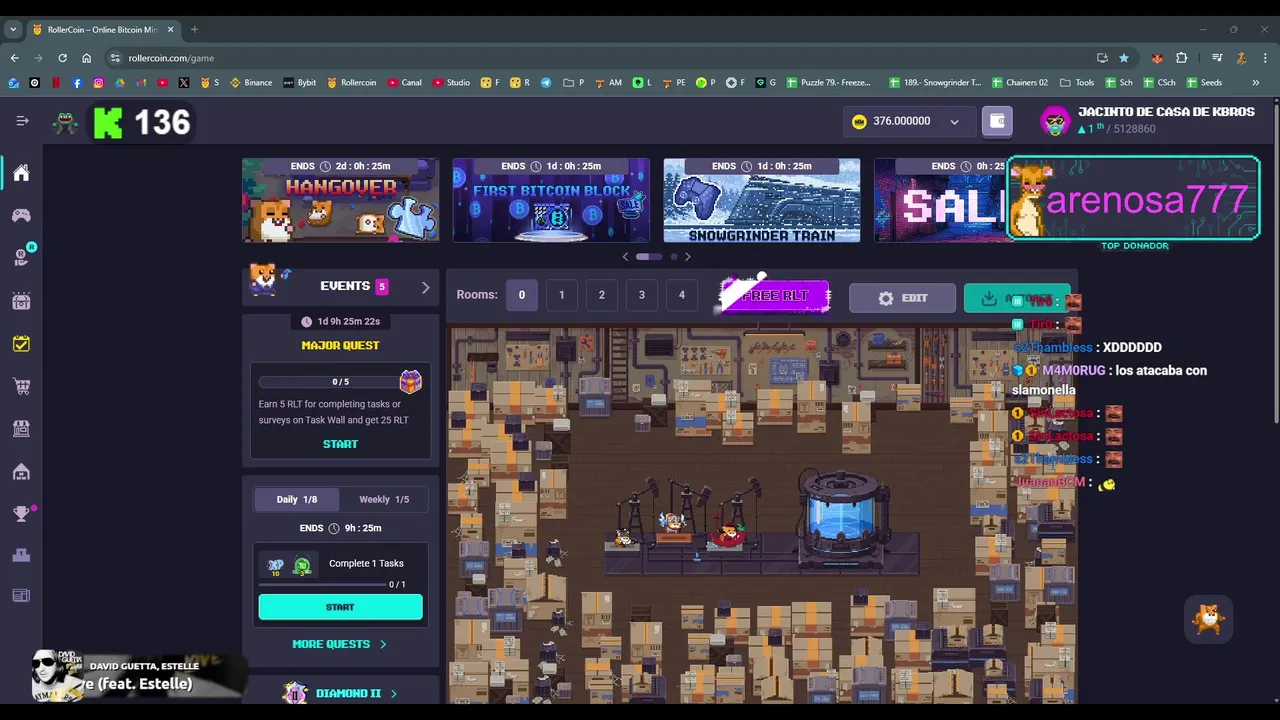Open the First Bitcoin Block banner
The image size is (1280, 720).
551,200
